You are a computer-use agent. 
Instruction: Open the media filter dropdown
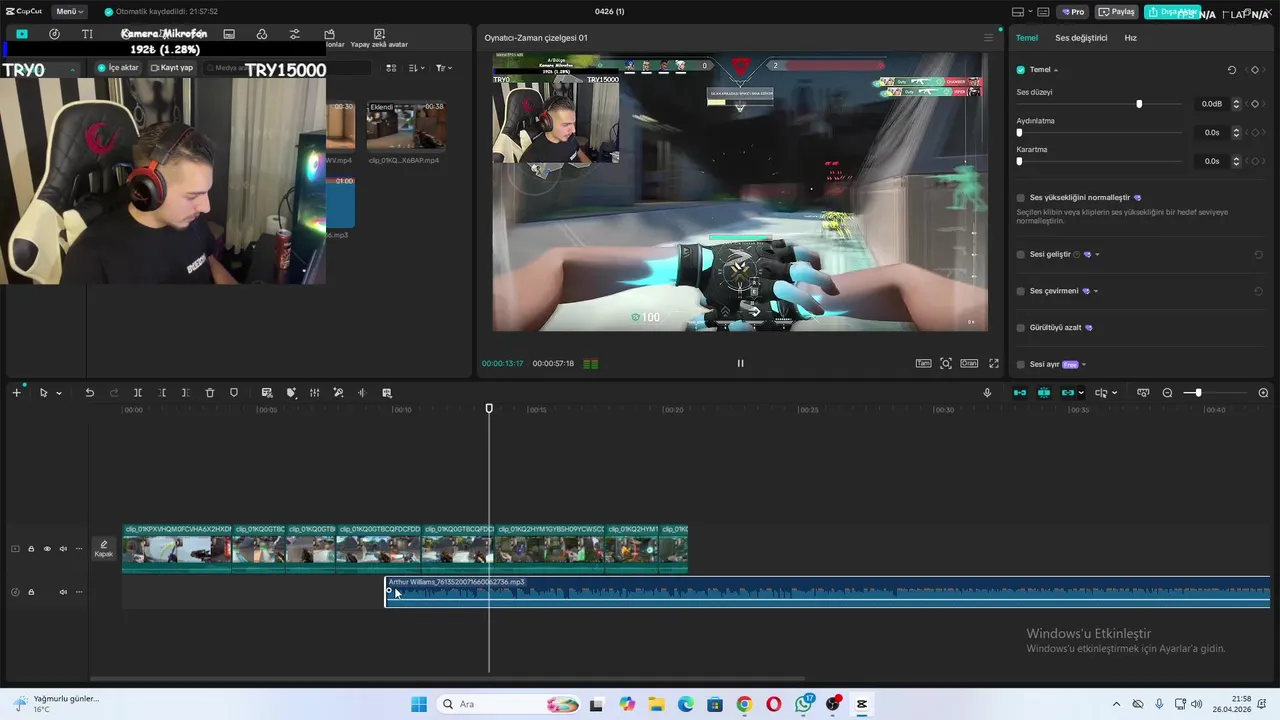(443, 68)
